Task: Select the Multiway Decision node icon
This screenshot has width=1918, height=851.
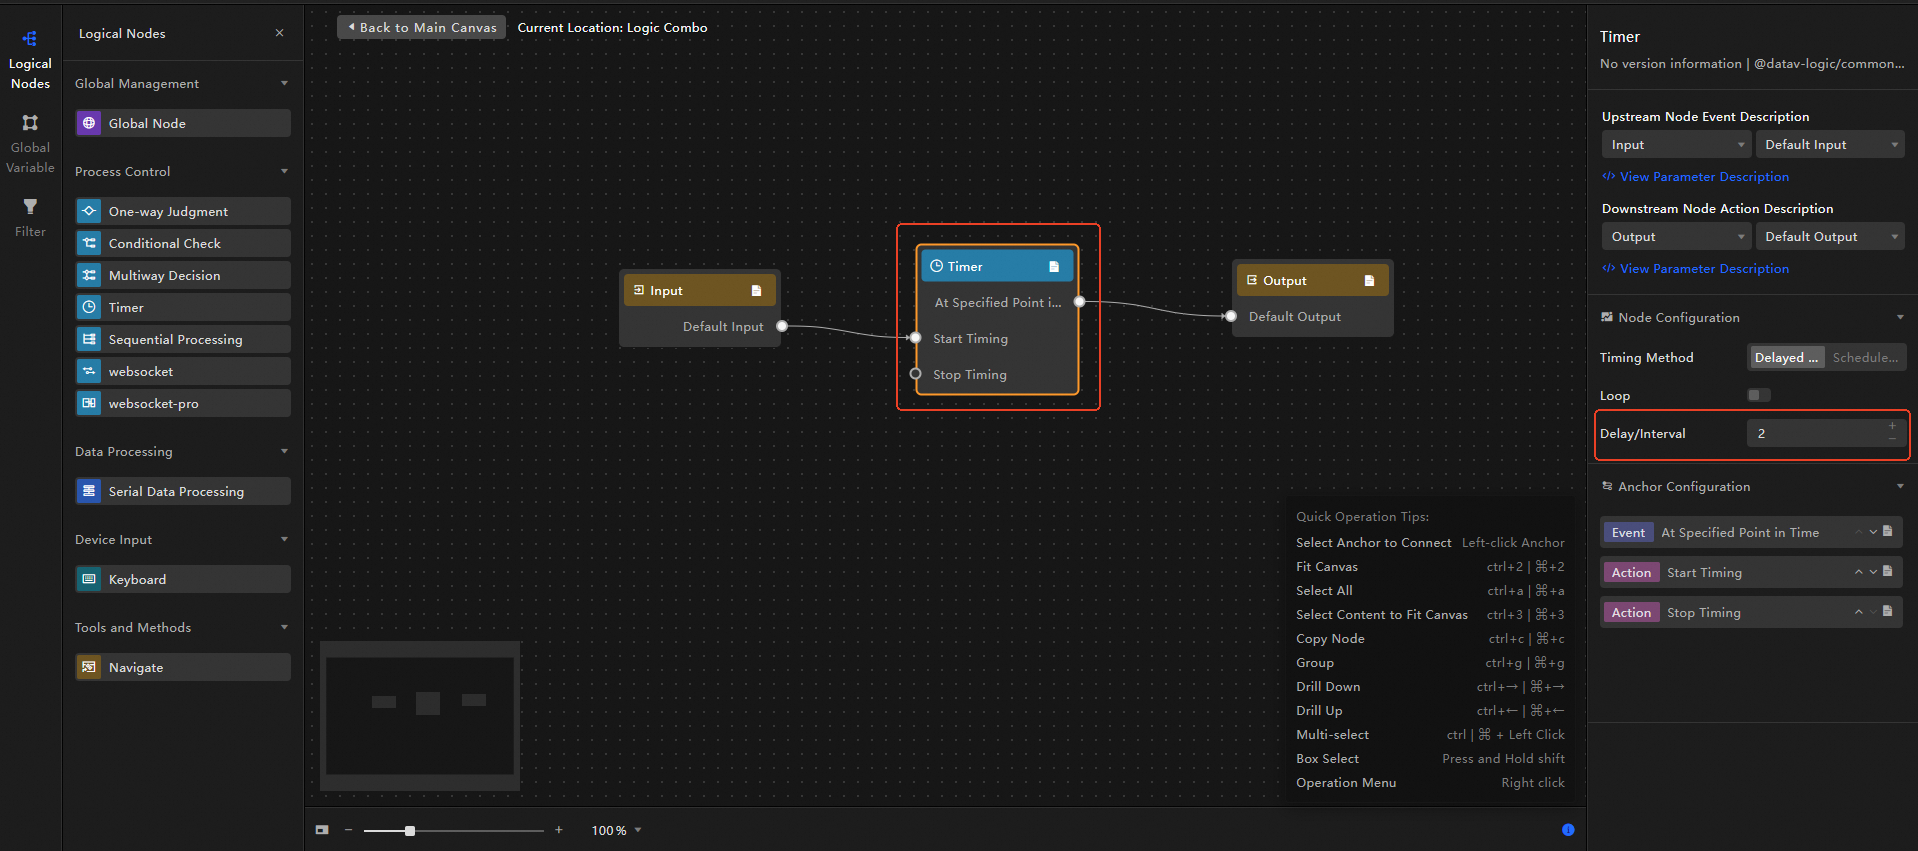Action: pos(89,275)
